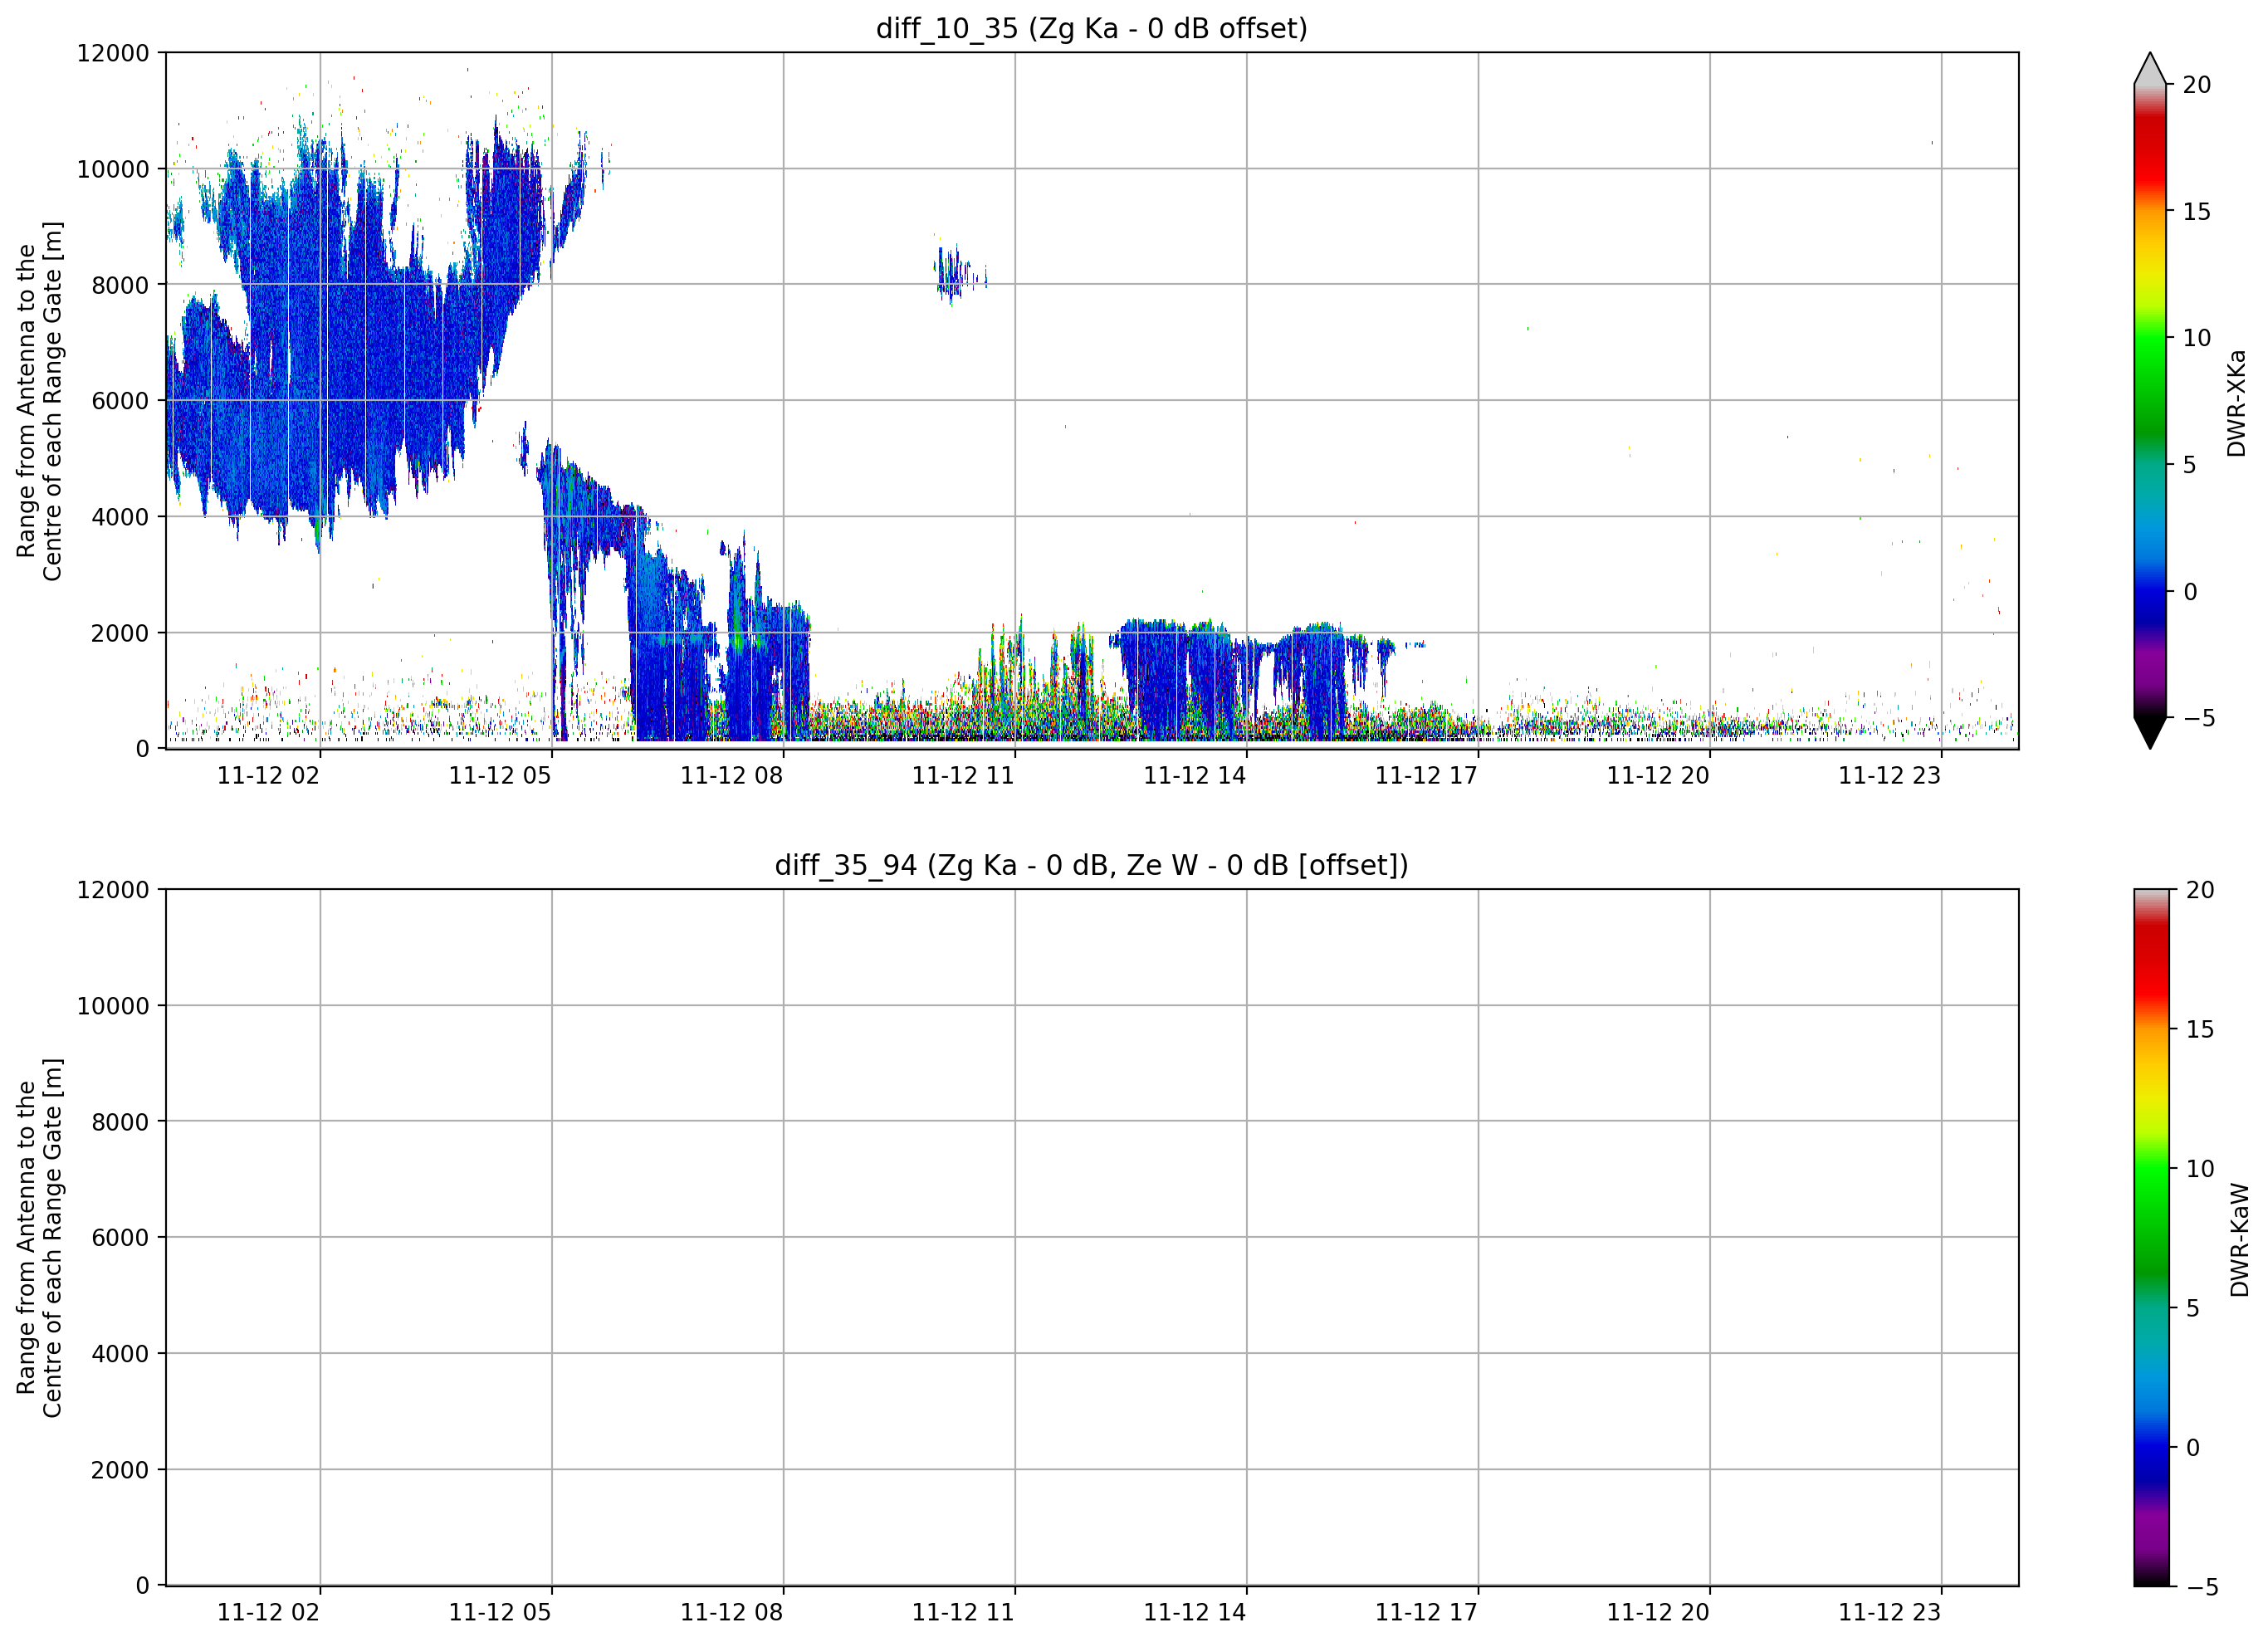This screenshot has height=1642, width=2268.
Task: Click the bottom plot x-tick '11-12 05'
Action: click(500, 1613)
